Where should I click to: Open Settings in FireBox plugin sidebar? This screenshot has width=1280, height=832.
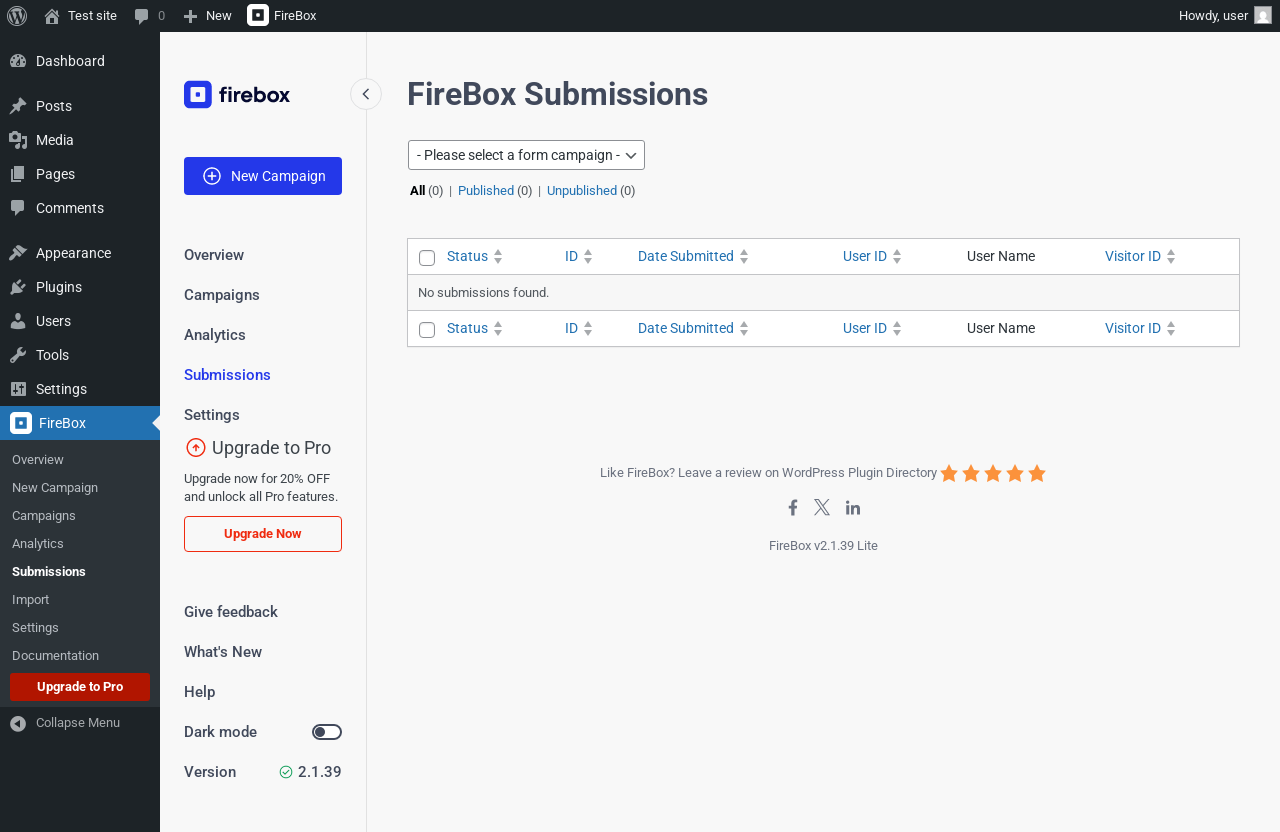(212, 415)
